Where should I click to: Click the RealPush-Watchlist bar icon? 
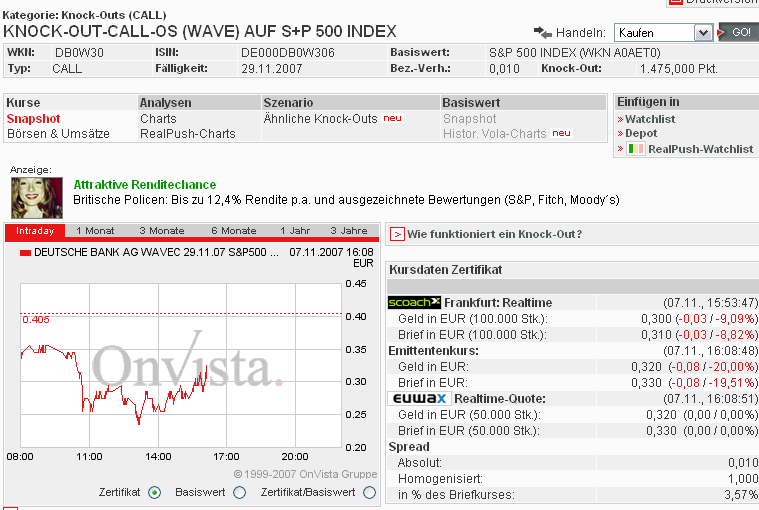(635, 149)
